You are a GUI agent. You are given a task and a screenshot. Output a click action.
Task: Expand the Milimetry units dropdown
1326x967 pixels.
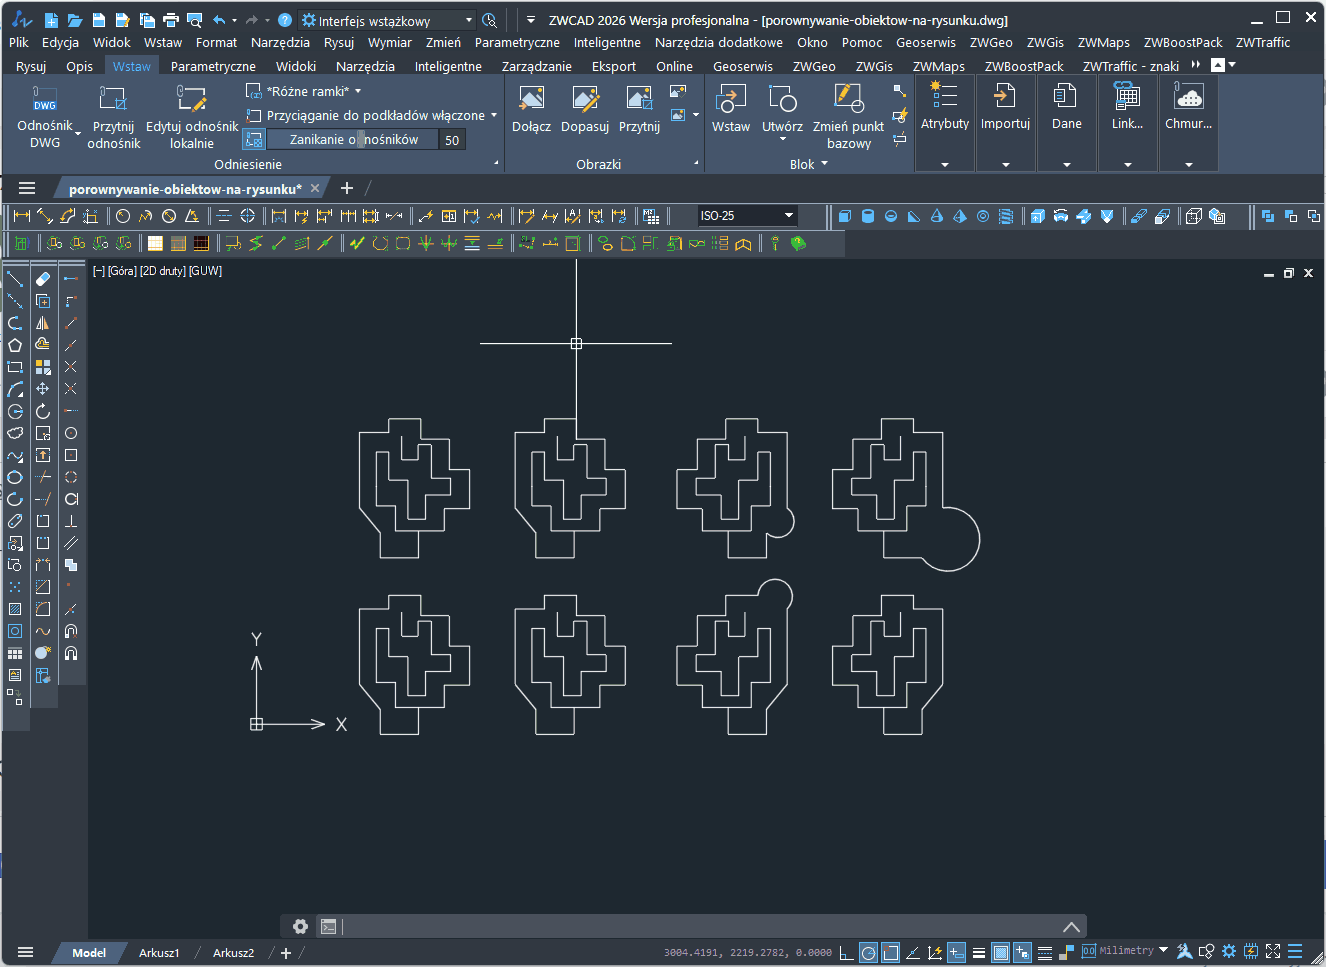coord(1163,950)
